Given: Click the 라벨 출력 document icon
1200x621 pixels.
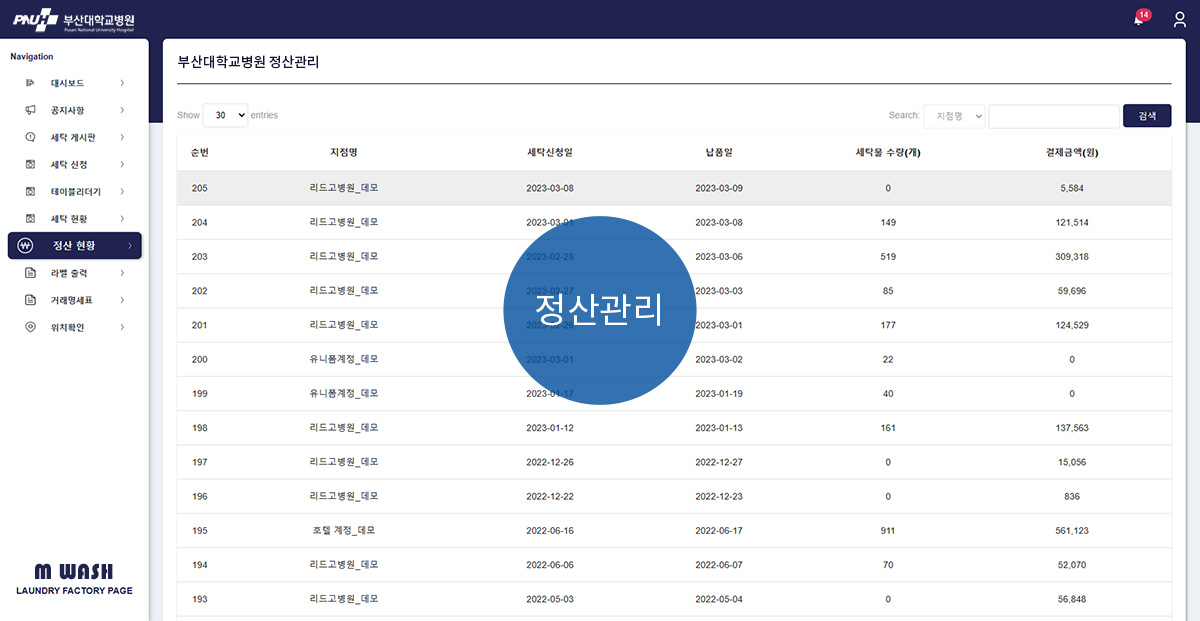Looking at the screenshot, I should coord(30,273).
